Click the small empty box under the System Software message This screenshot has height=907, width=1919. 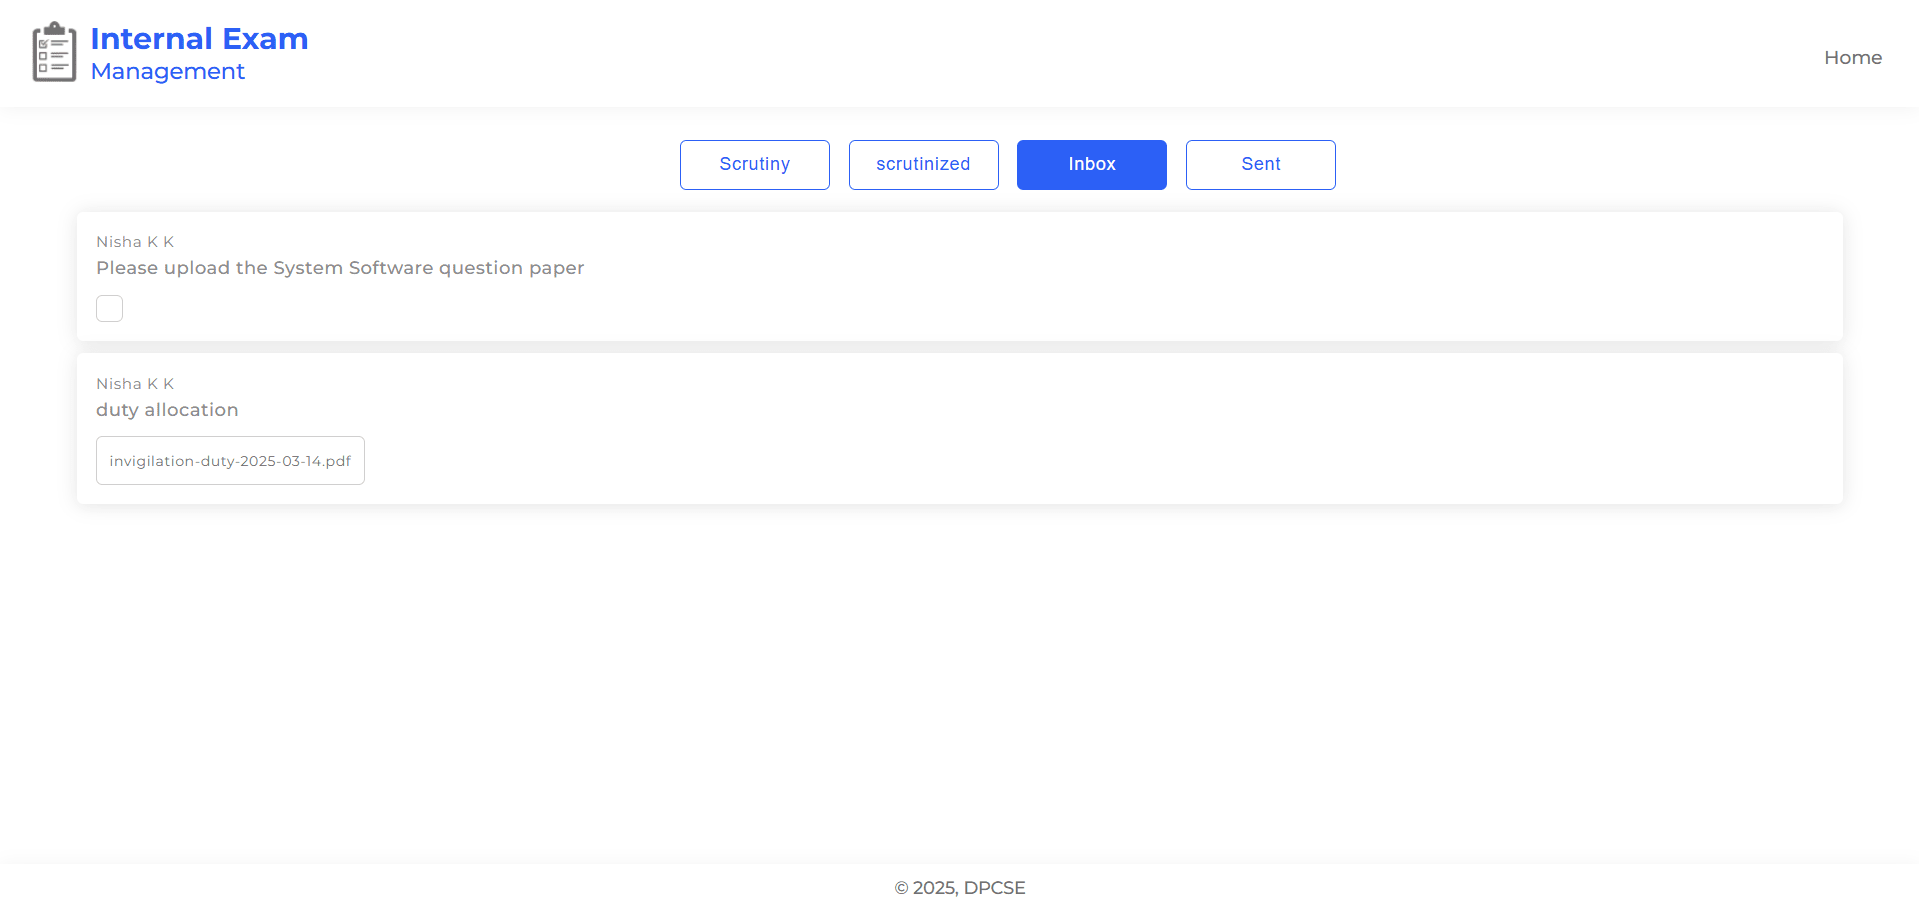coord(110,309)
